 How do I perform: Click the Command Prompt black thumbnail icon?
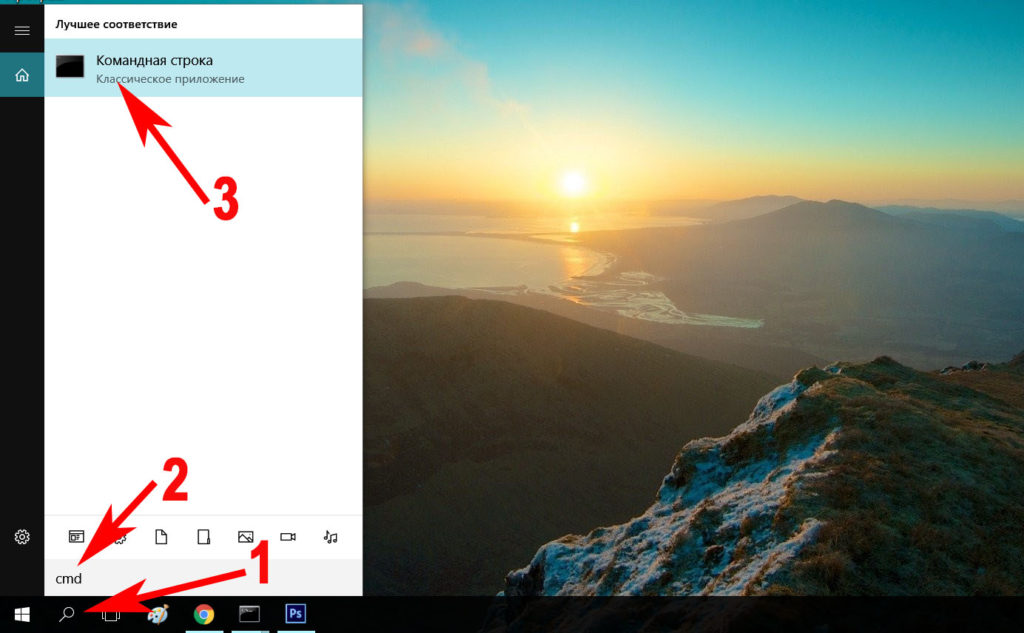(x=70, y=67)
